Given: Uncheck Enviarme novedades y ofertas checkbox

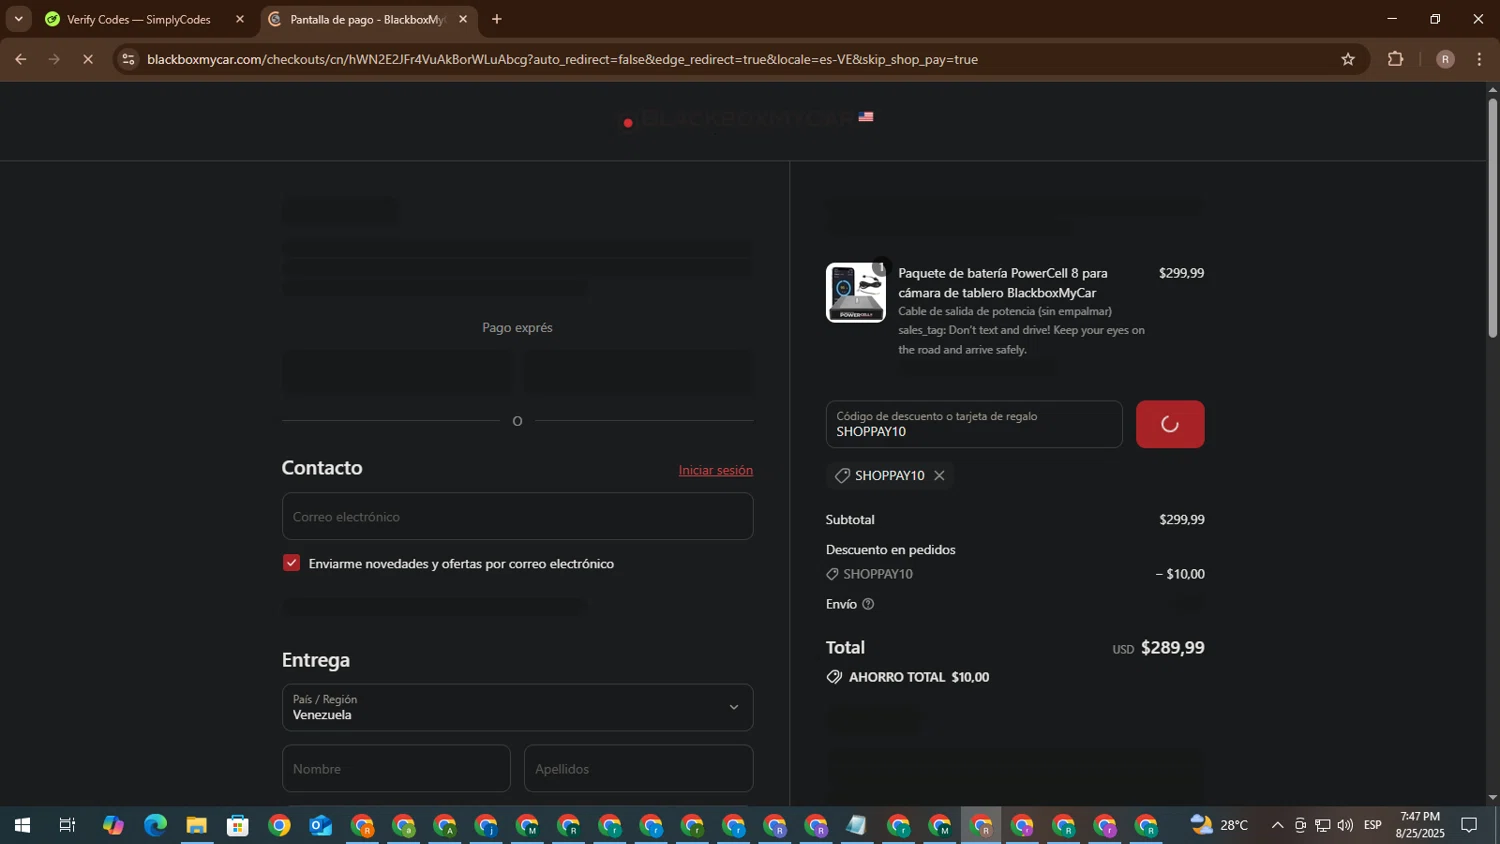Looking at the screenshot, I should 291,563.
